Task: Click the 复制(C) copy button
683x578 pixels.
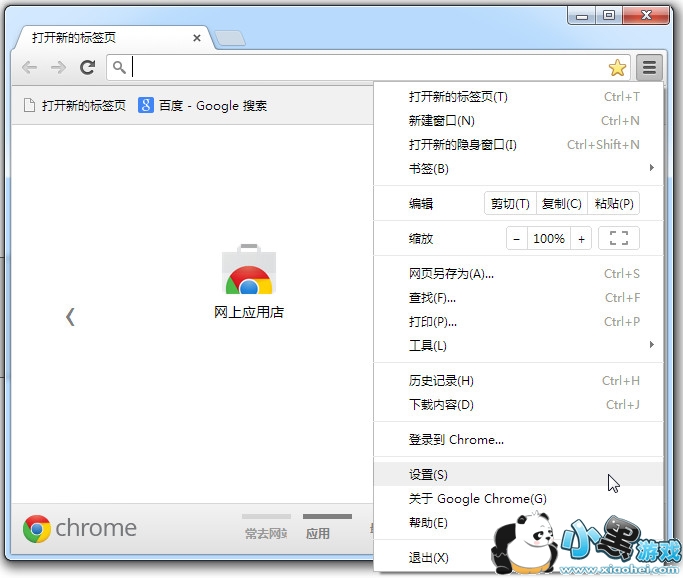Action: (x=561, y=203)
